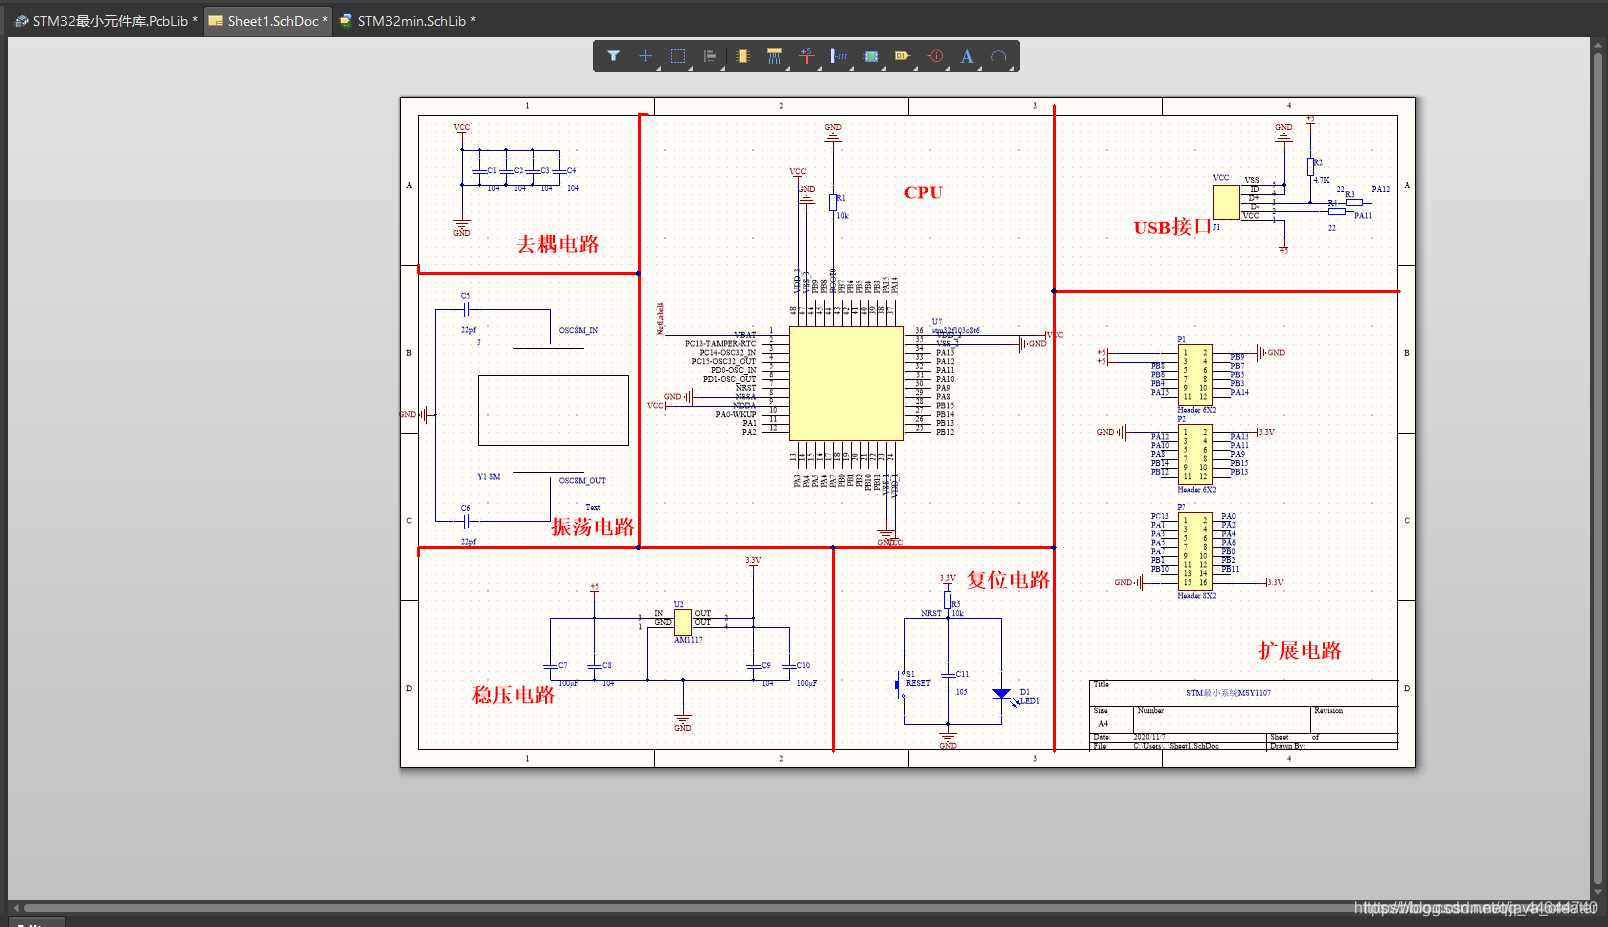Select the USB connector J1 symbol
1608x927 pixels.
point(1226,203)
